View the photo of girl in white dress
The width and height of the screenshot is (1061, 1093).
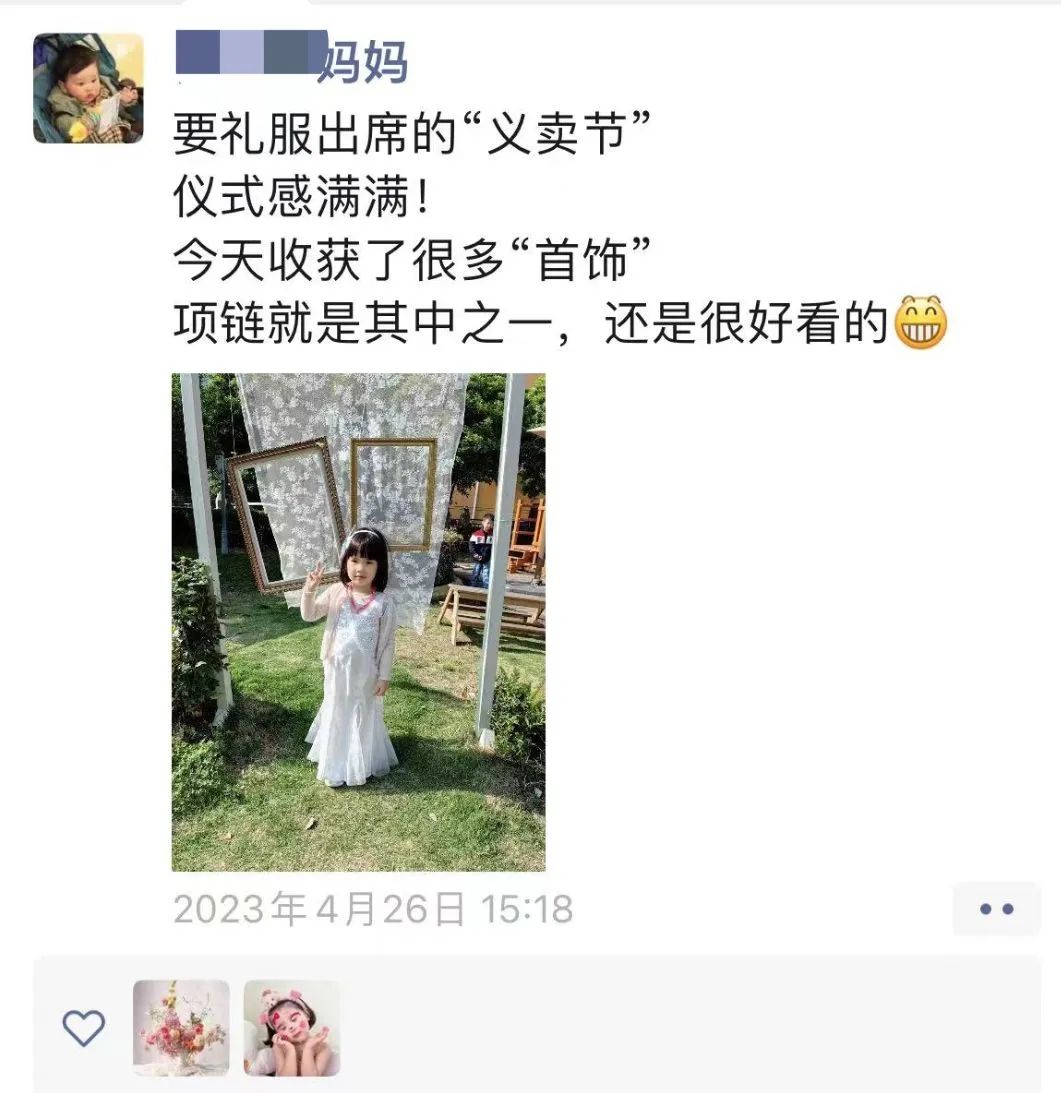tap(358, 622)
